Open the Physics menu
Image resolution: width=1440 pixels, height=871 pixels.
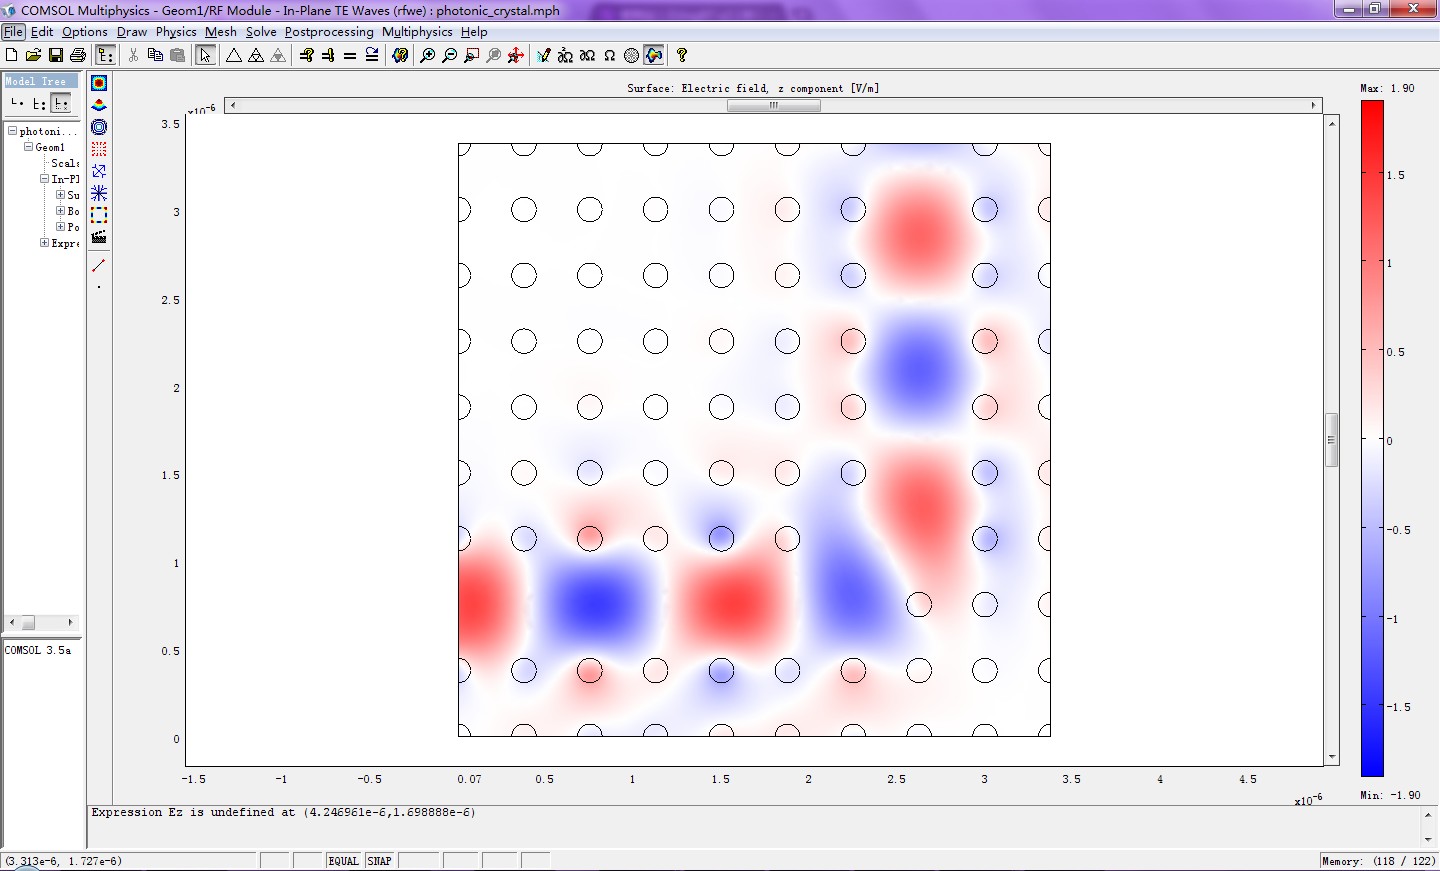click(x=176, y=32)
